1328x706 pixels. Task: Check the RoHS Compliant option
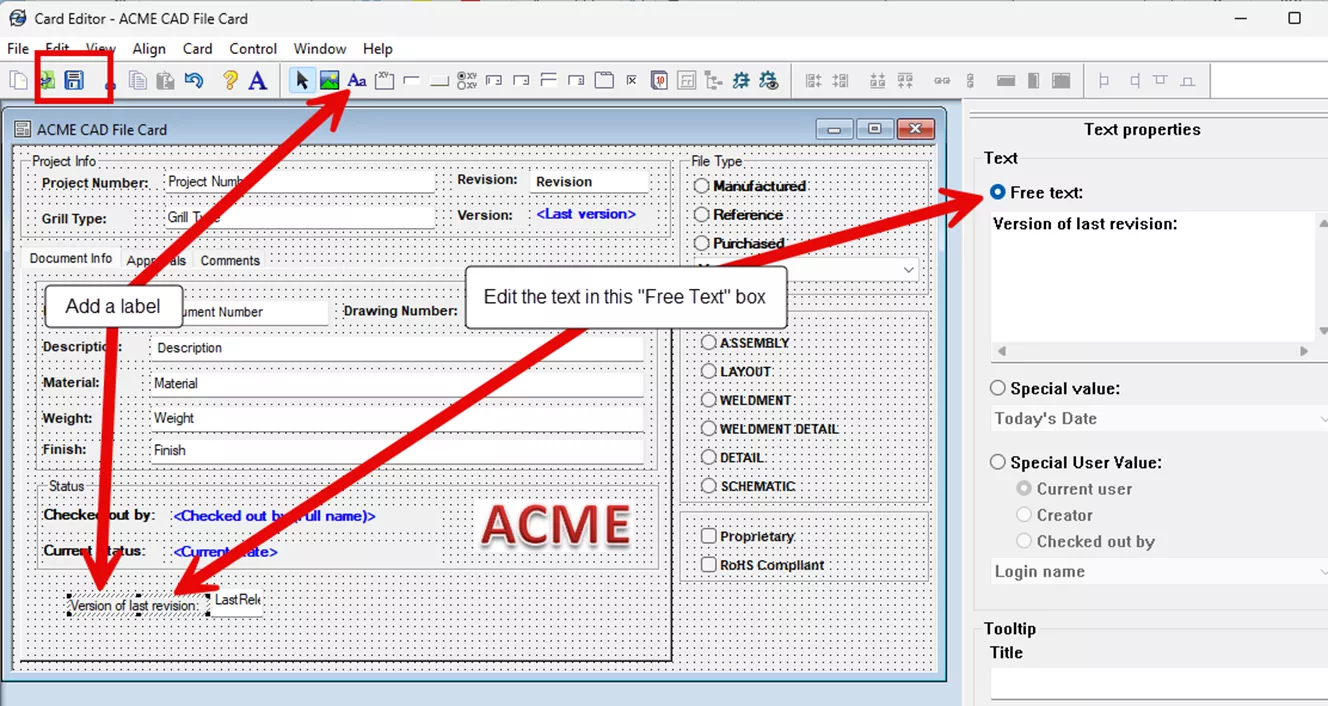[708, 563]
